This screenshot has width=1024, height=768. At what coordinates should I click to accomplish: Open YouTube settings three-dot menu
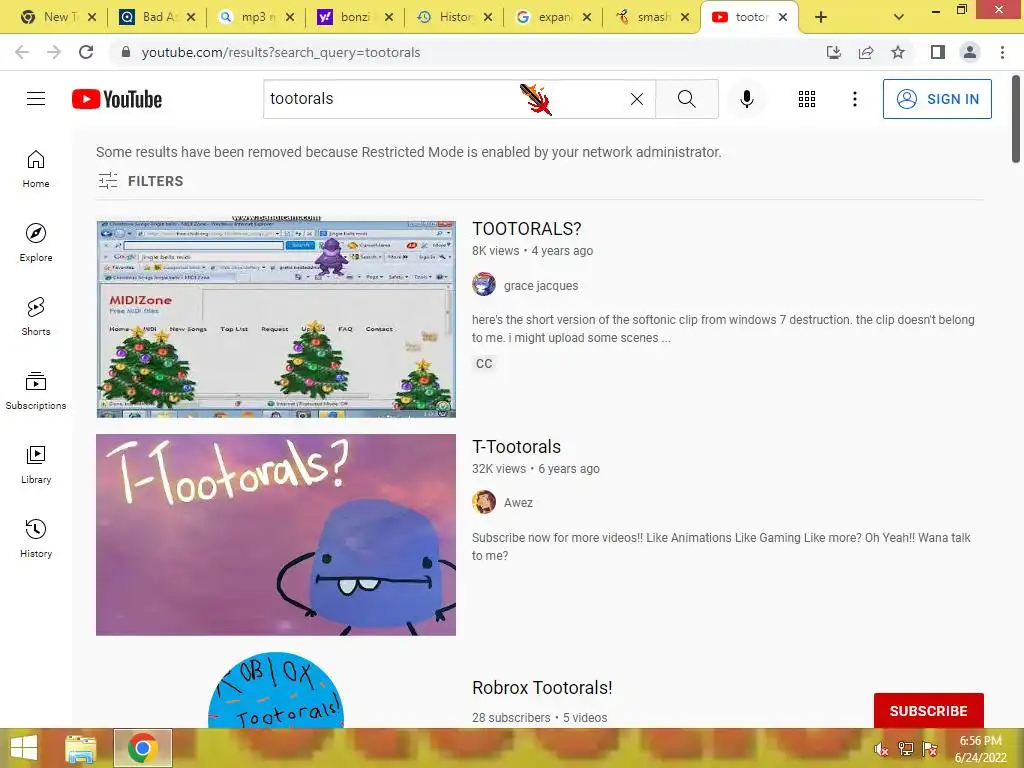pos(854,99)
